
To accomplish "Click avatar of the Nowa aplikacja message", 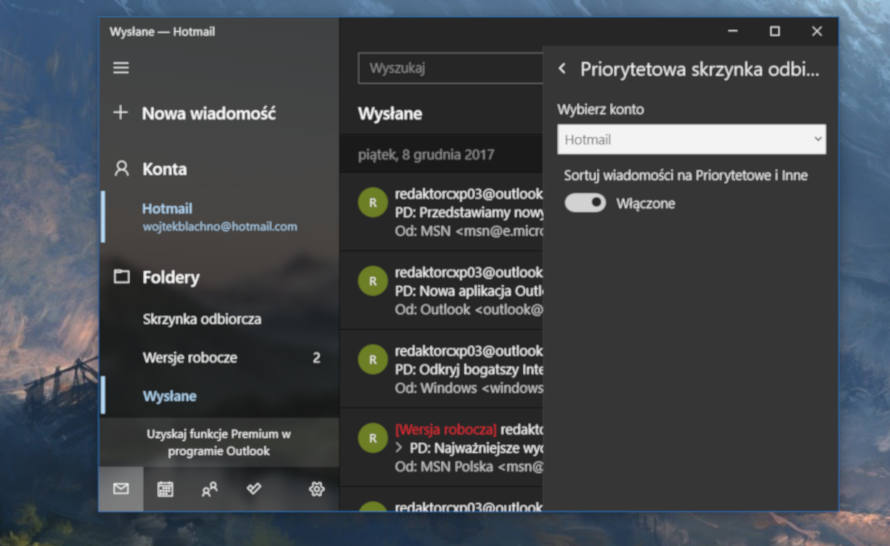I will pyautogui.click(x=373, y=281).
